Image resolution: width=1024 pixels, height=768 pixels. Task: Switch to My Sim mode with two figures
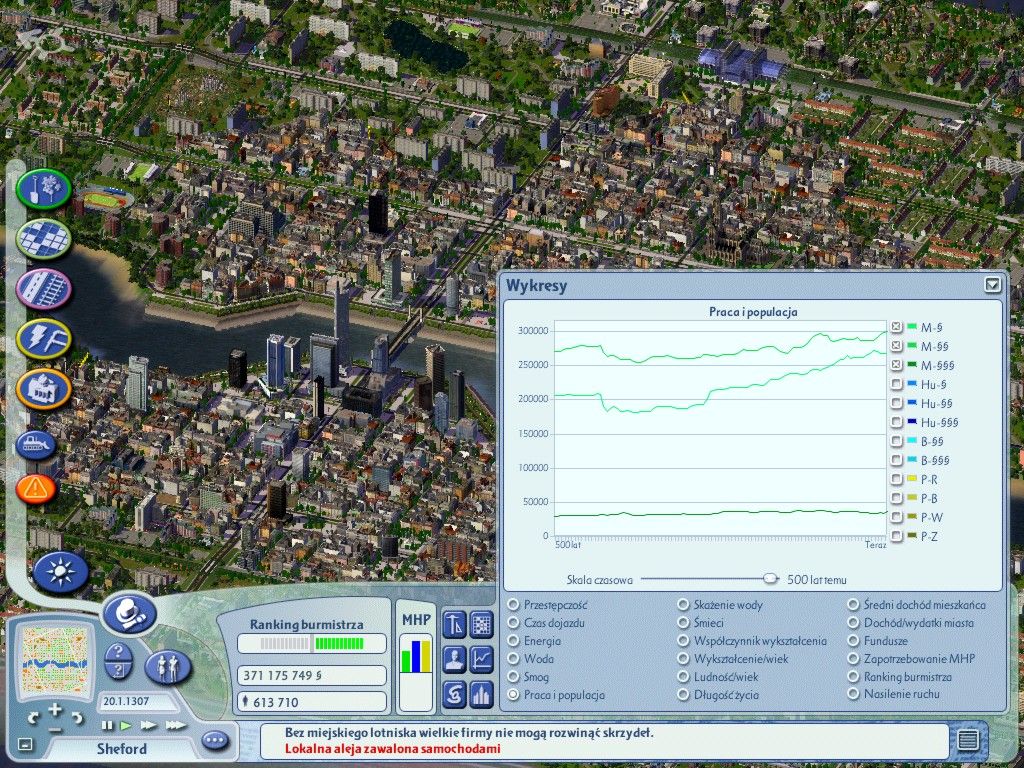(168, 667)
